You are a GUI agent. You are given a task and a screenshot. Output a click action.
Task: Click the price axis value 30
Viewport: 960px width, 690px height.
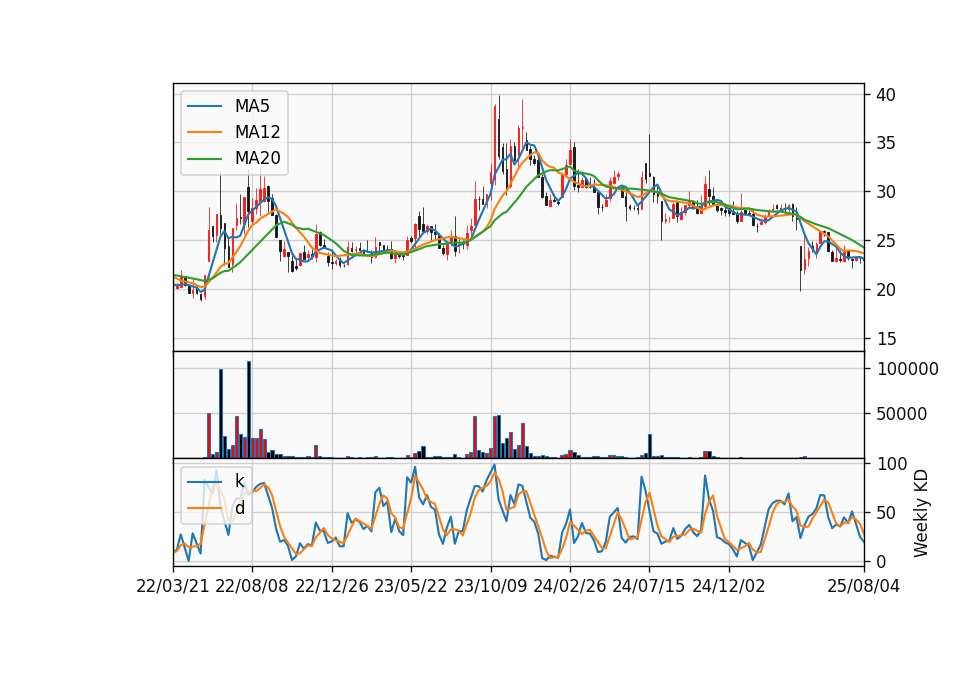(x=886, y=192)
